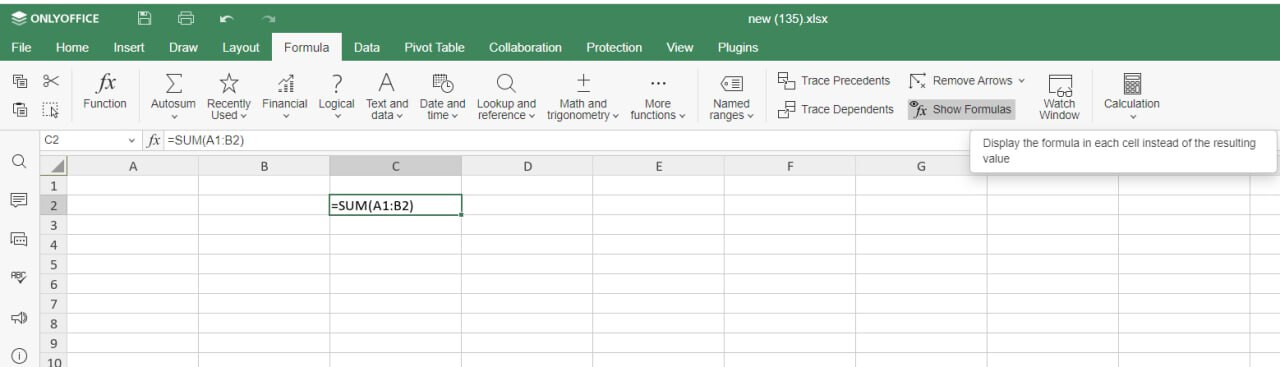Open the Search panel in sidebar
1280x367 pixels.
pyautogui.click(x=19, y=161)
